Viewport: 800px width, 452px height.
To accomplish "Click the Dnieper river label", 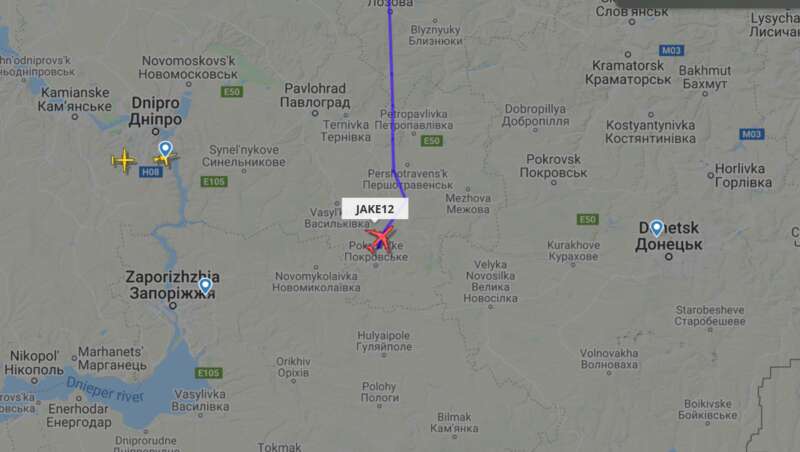I will click(x=105, y=390).
